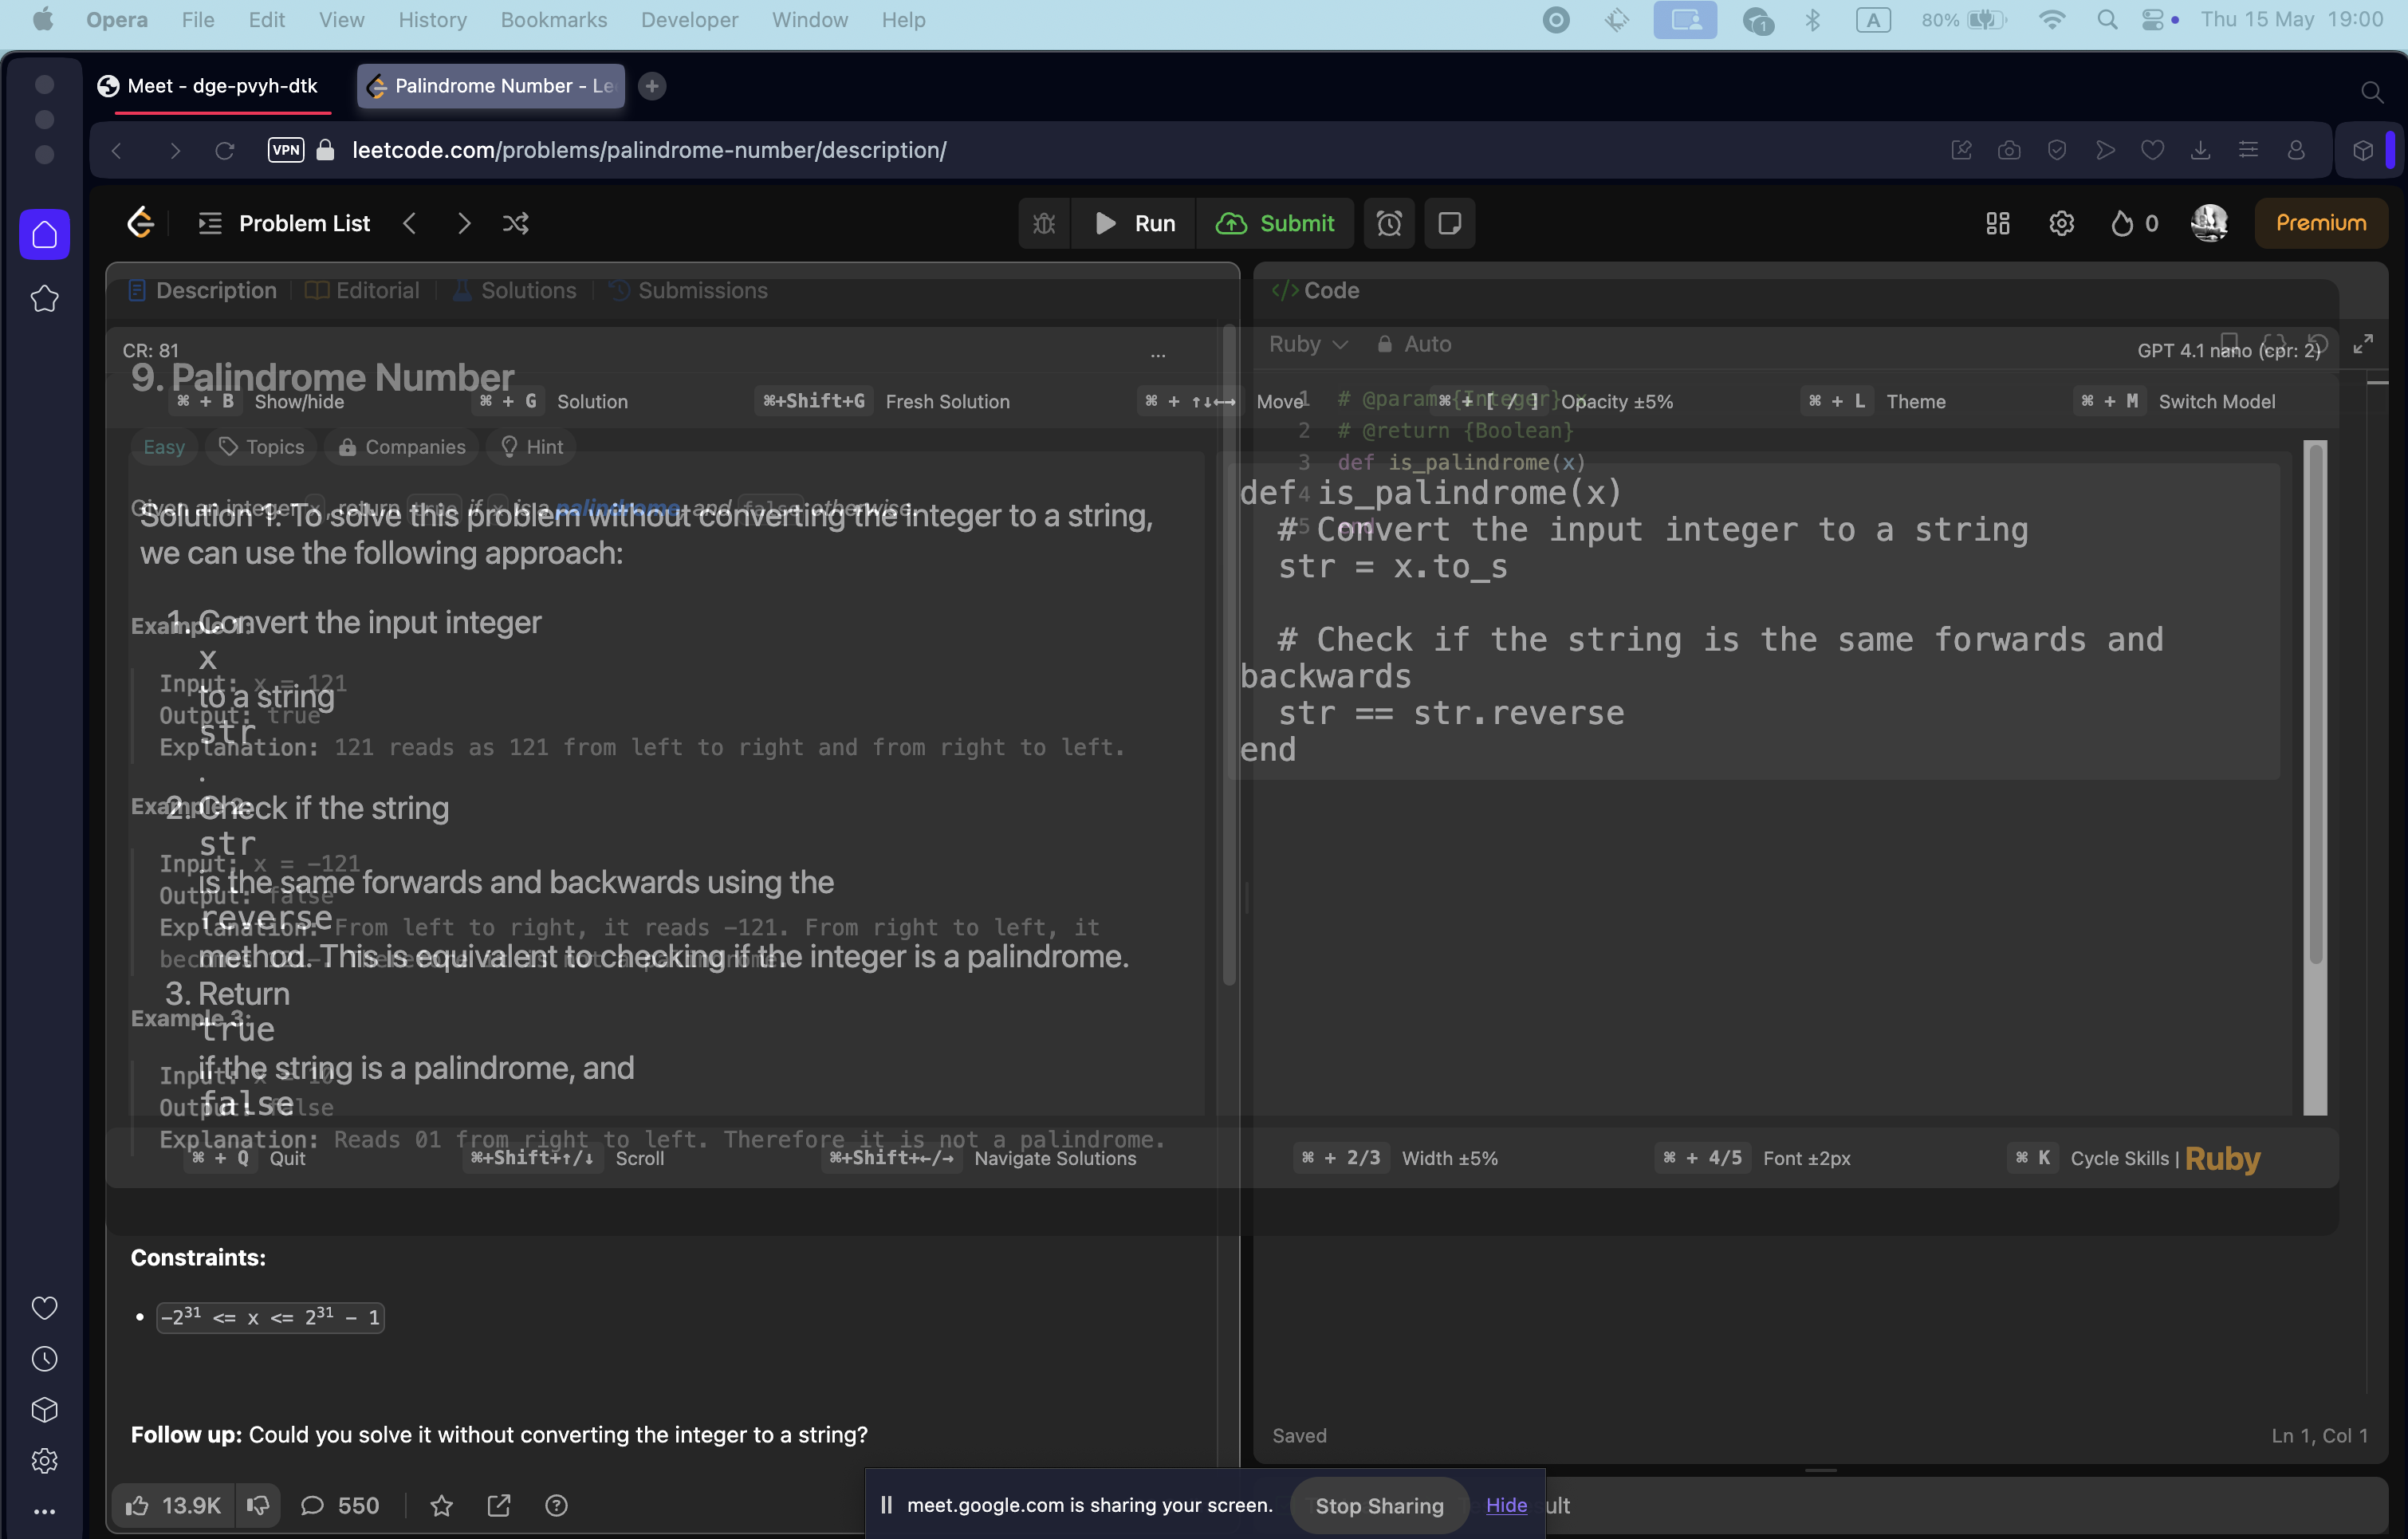Take snapshot camera icon in address bar

(x=2009, y=150)
